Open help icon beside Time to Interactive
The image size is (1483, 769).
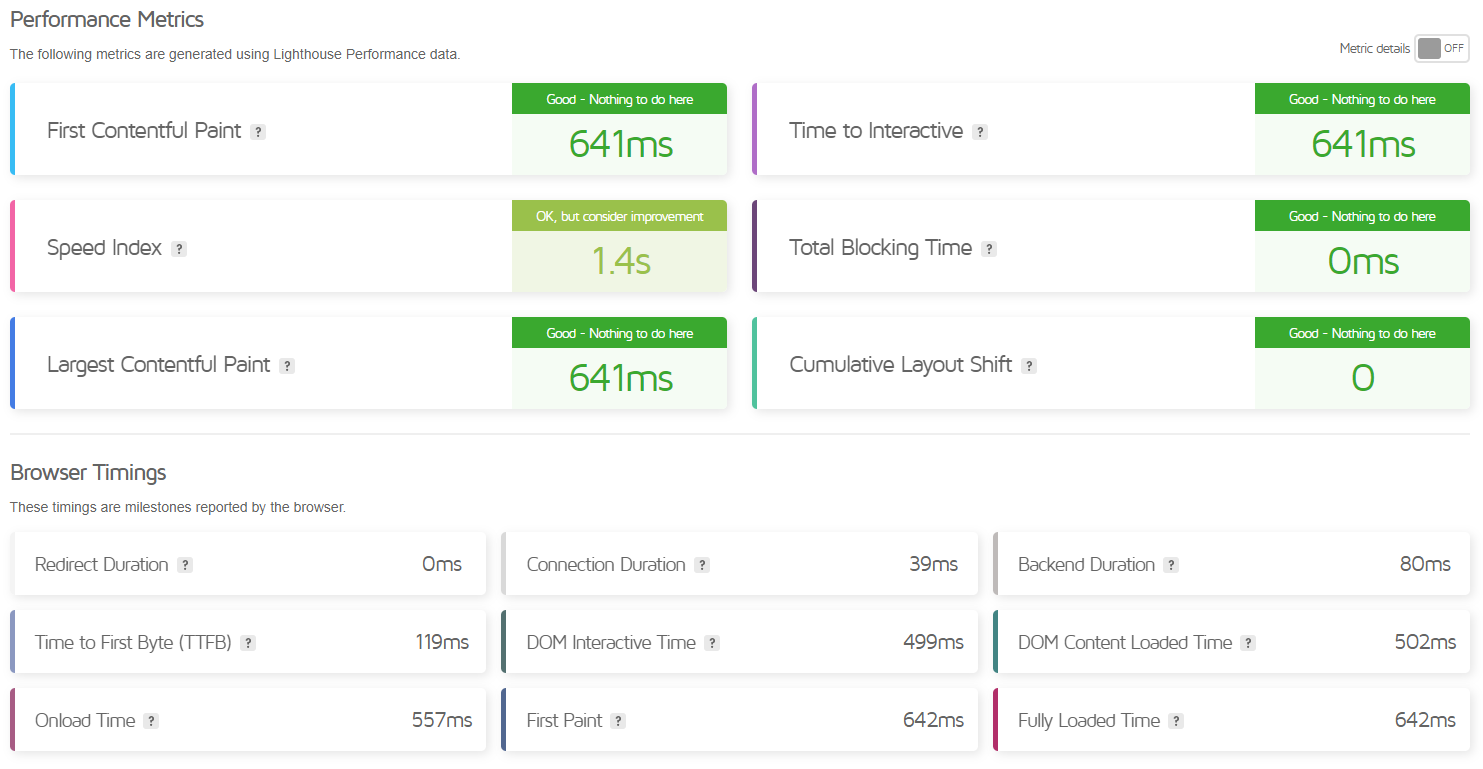pyautogui.click(x=980, y=132)
